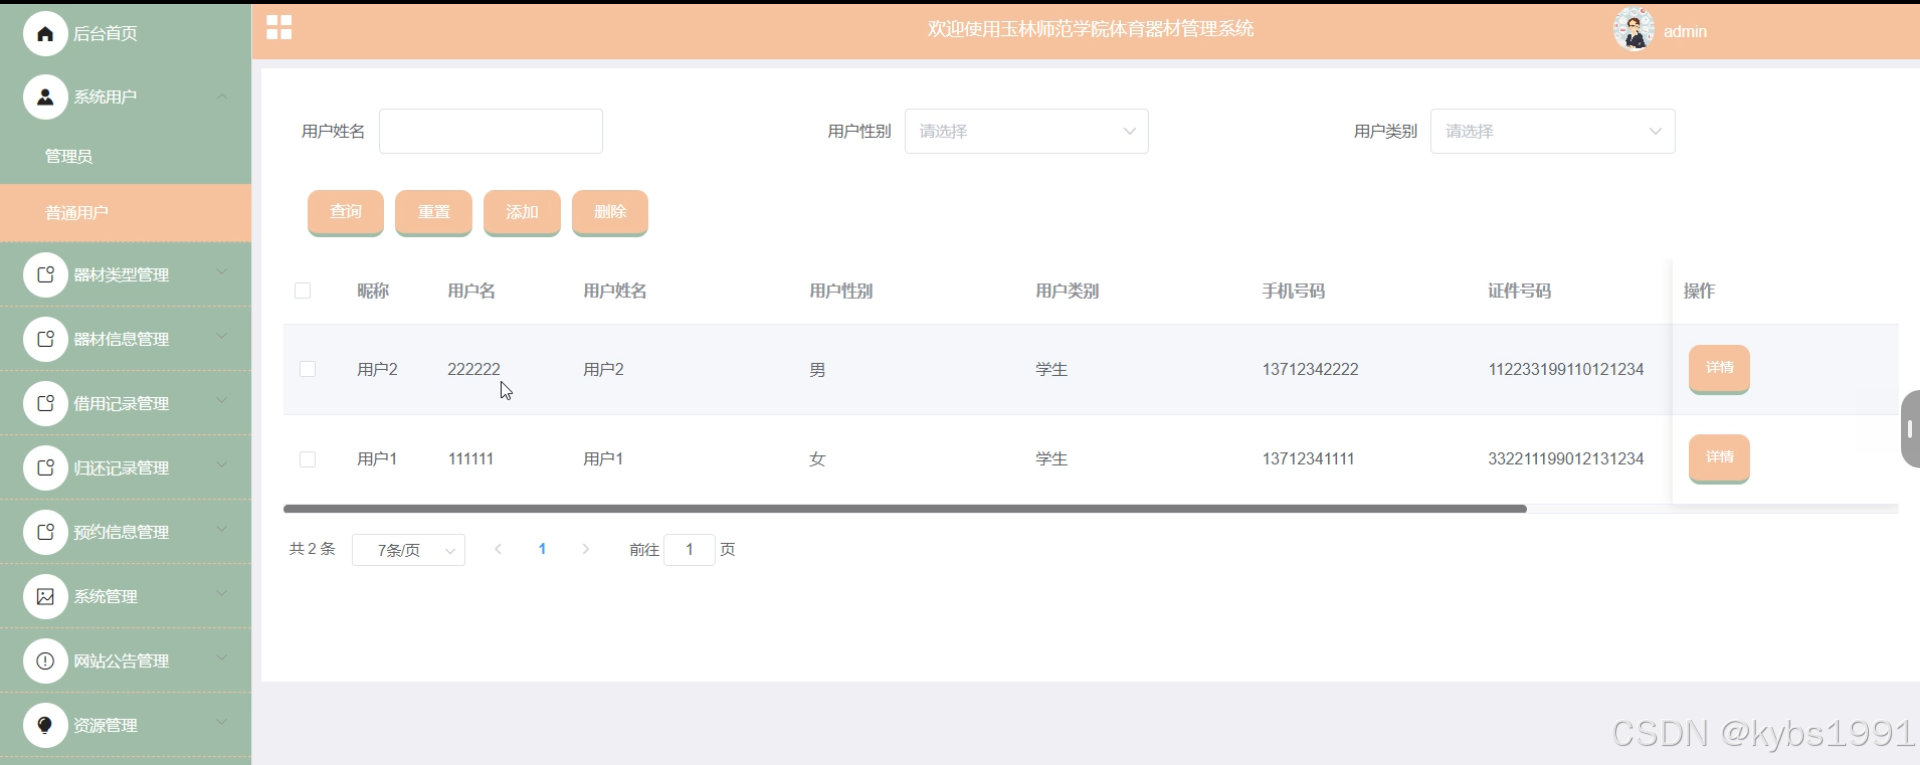The image size is (1920, 765).
Task: Click the admin username in header
Action: point(1685,32)
